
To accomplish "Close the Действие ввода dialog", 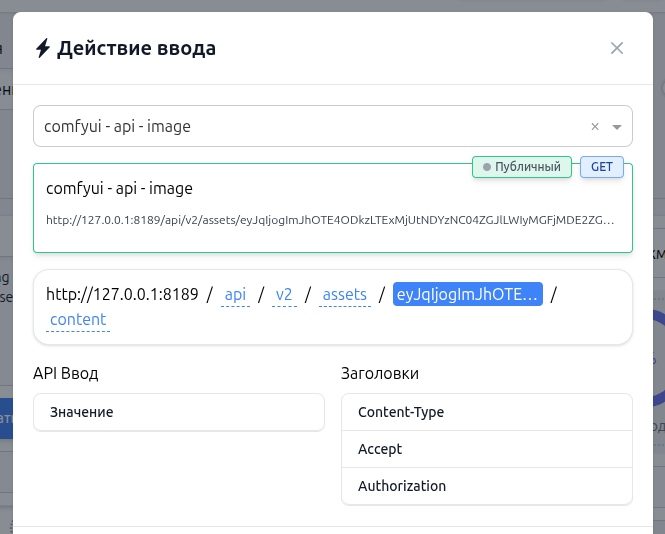I will (x=617, y=48).
